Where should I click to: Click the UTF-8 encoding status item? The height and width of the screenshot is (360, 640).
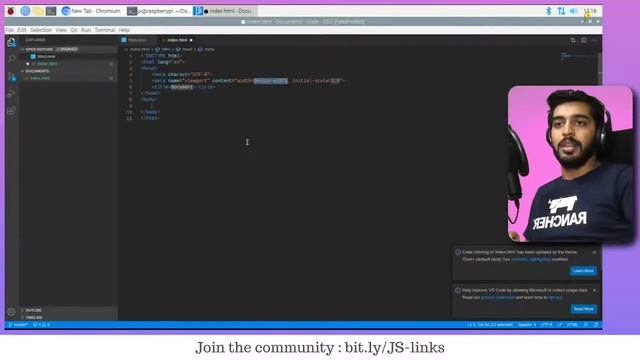(546, 325)
